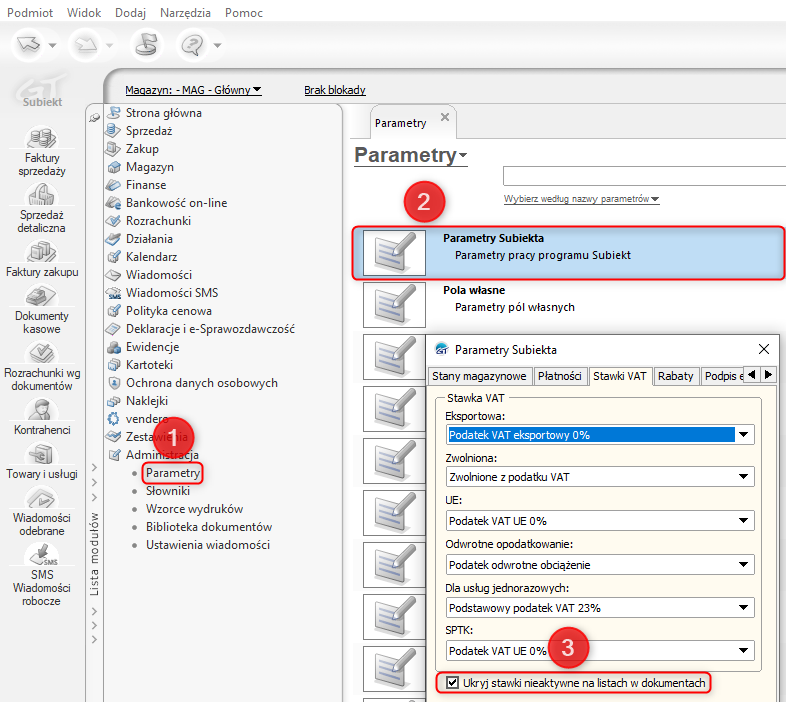
Task: Open Bankowość on-line module
Action: (x=176, y=203)
